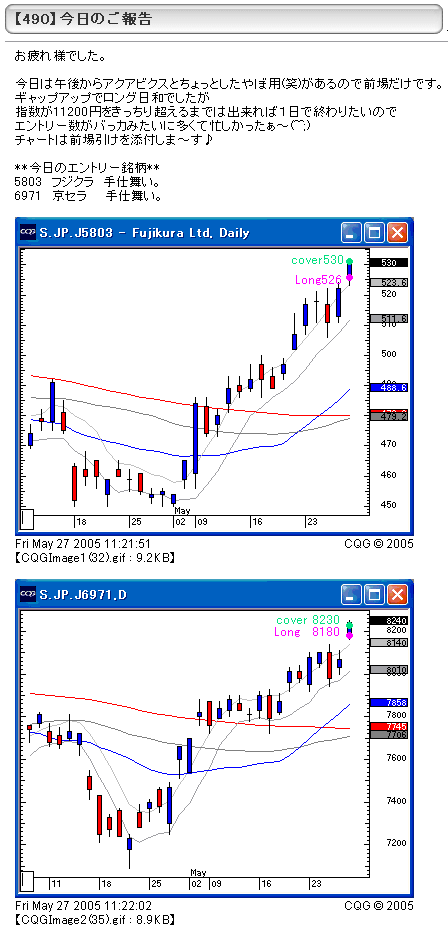The height and width of the screenshot is (931, 448).
Task: Click the '500' price axis value on Fujikura chart
Action: tap(389, 354)
